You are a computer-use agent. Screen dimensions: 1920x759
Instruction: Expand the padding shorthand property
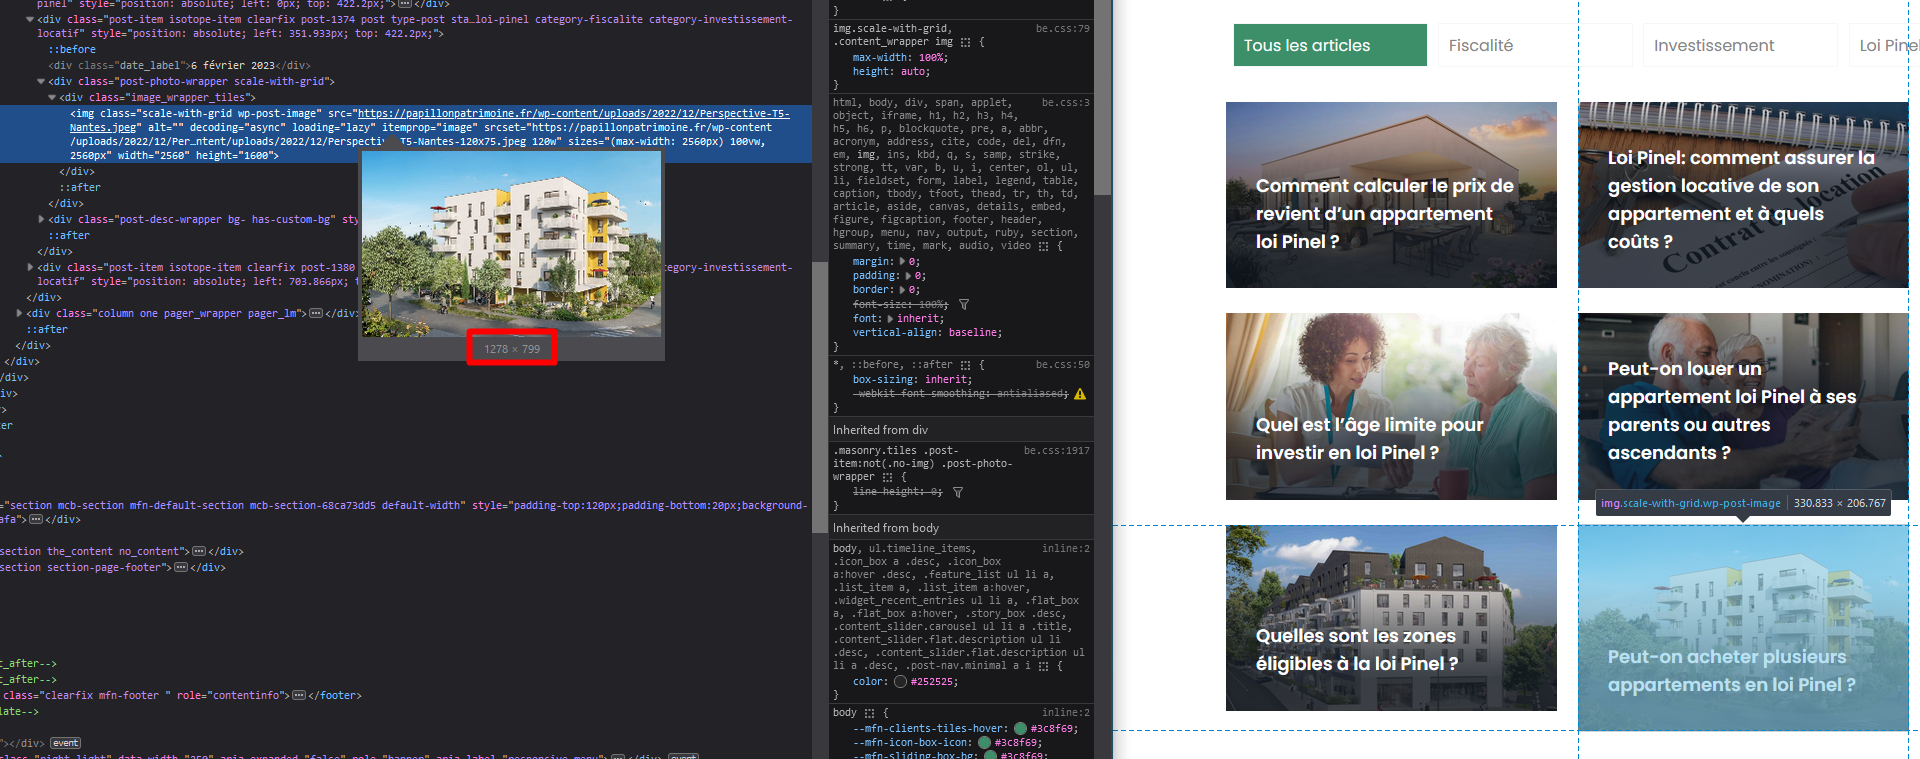click(x=908, y=275)
